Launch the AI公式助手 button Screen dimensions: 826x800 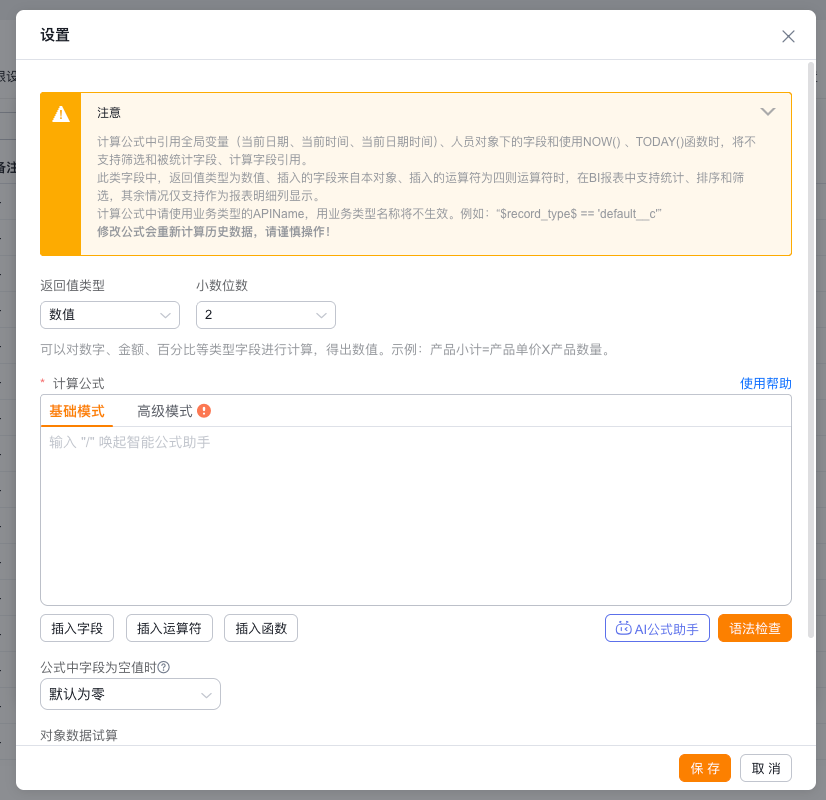point(657,628)
